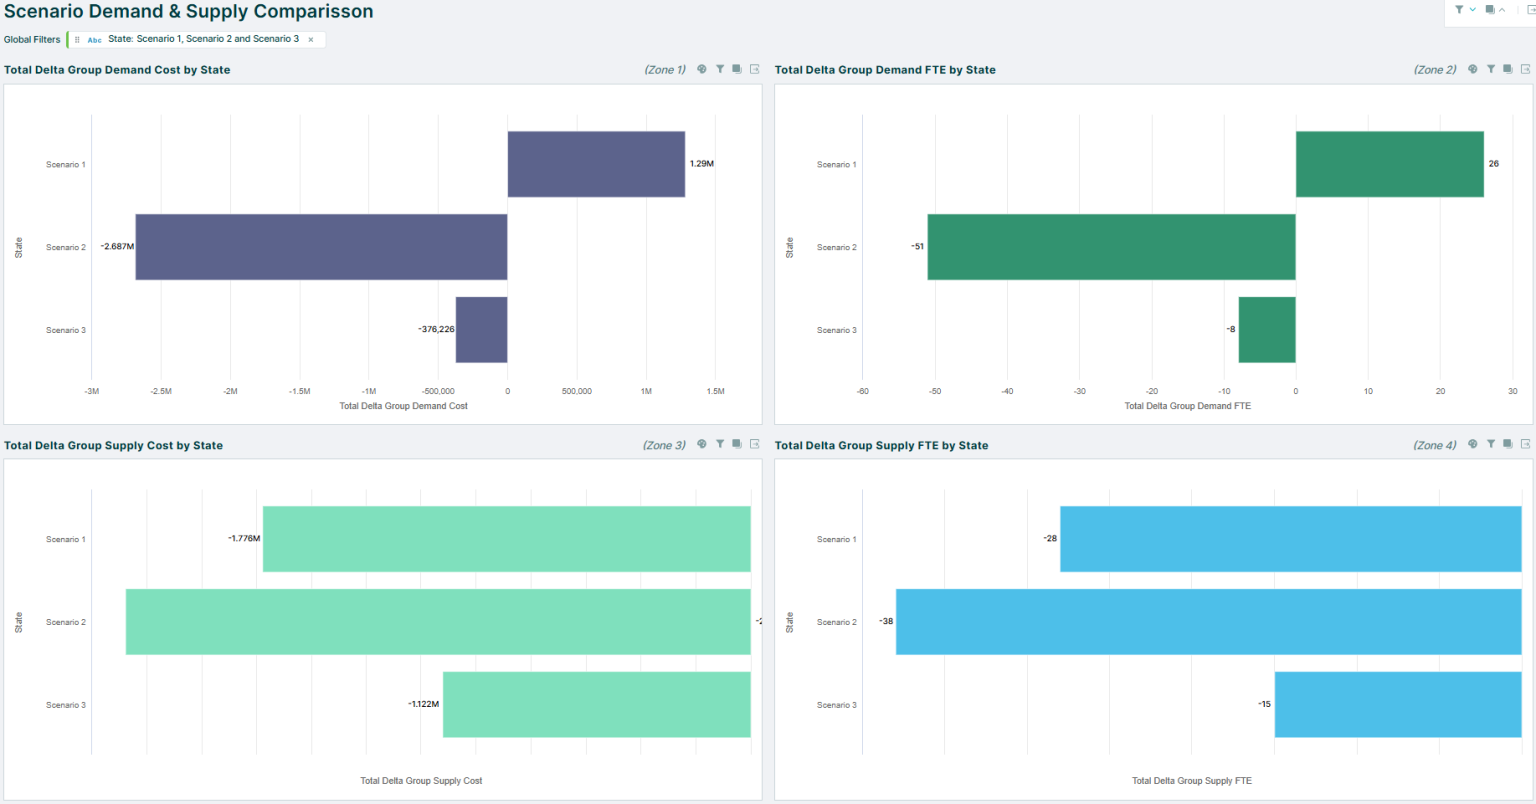Open the color palette icon in Zone 1
The width and height of the screenshot is (1536, 804).
[701, 69]
